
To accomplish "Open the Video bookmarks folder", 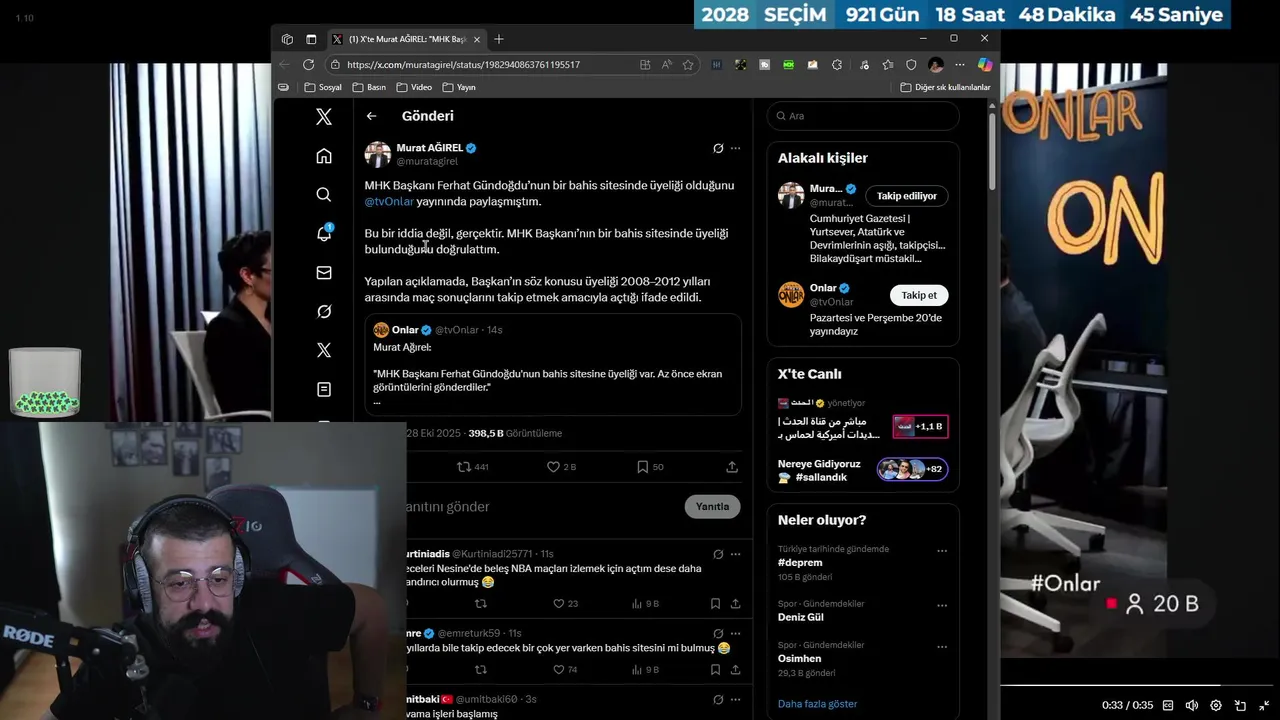I will pos(414,88).
